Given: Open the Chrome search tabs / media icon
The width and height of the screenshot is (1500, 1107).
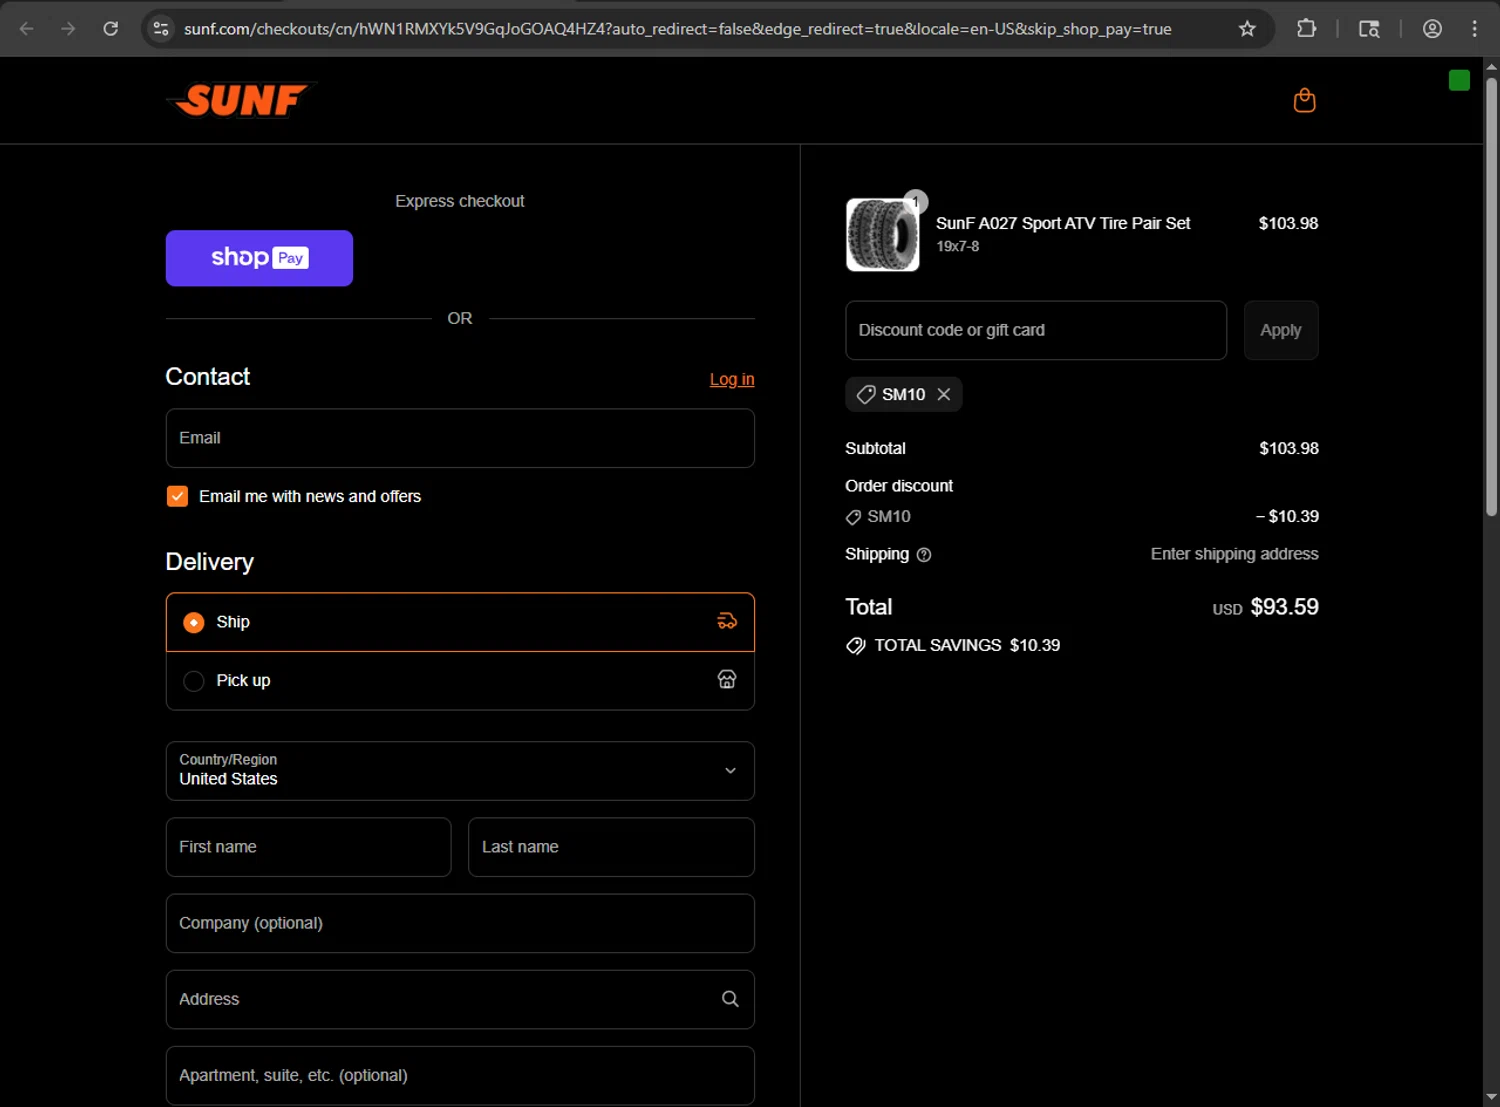Looking at the screenshot, I should point(1369,29).
